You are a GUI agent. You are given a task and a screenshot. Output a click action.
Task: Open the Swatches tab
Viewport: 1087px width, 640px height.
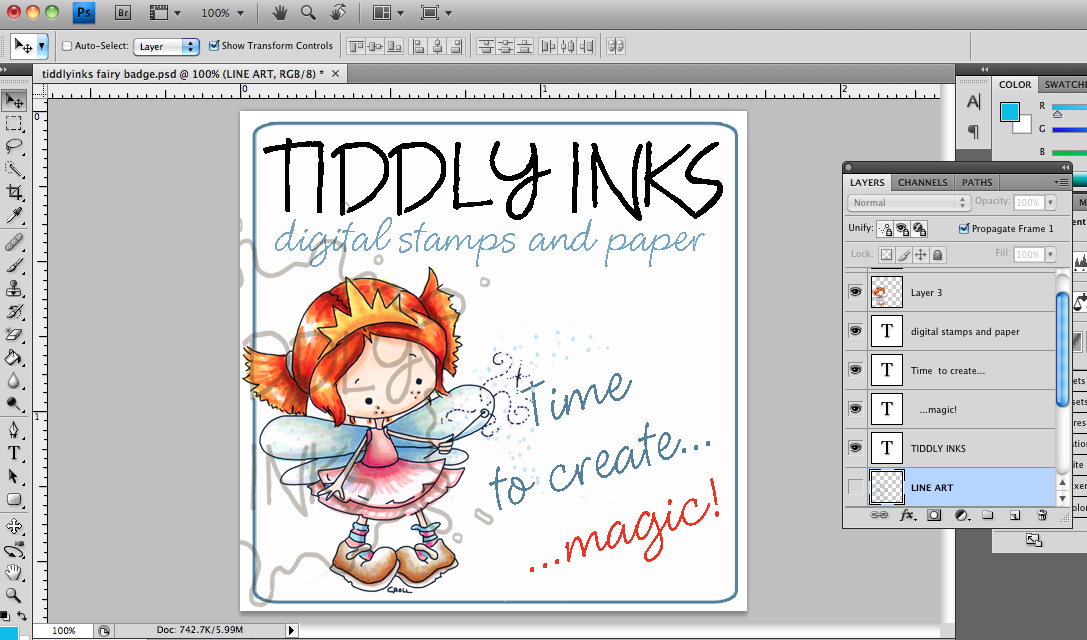point(1064,85)
